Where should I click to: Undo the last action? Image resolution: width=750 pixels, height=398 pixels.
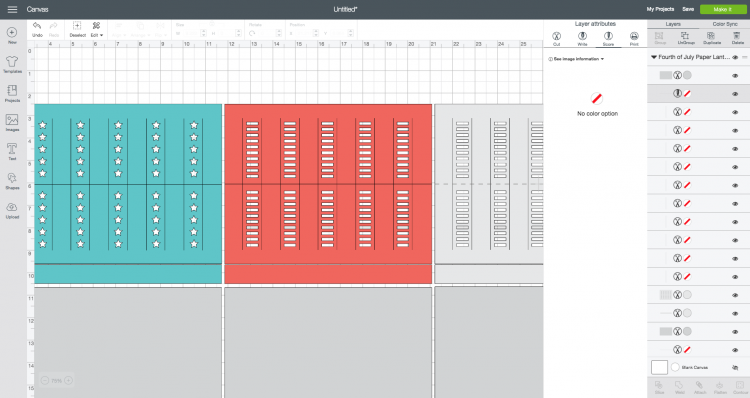pyautogui.click(x=37, y=30)
